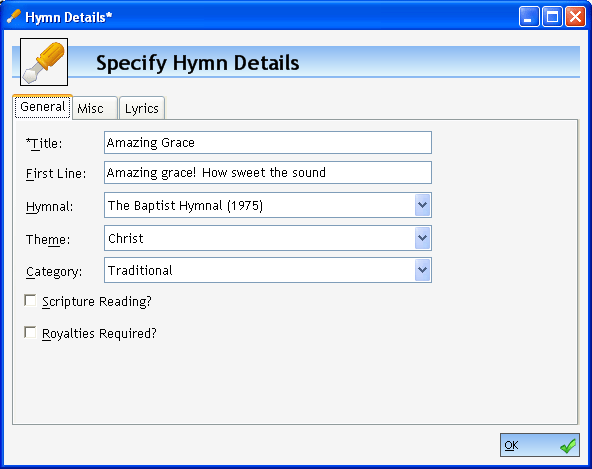The width and height of the screenshot is (592, 469).
Task: Click the small screwdriver icon in title bar
Action: click(x=14, y=17)
